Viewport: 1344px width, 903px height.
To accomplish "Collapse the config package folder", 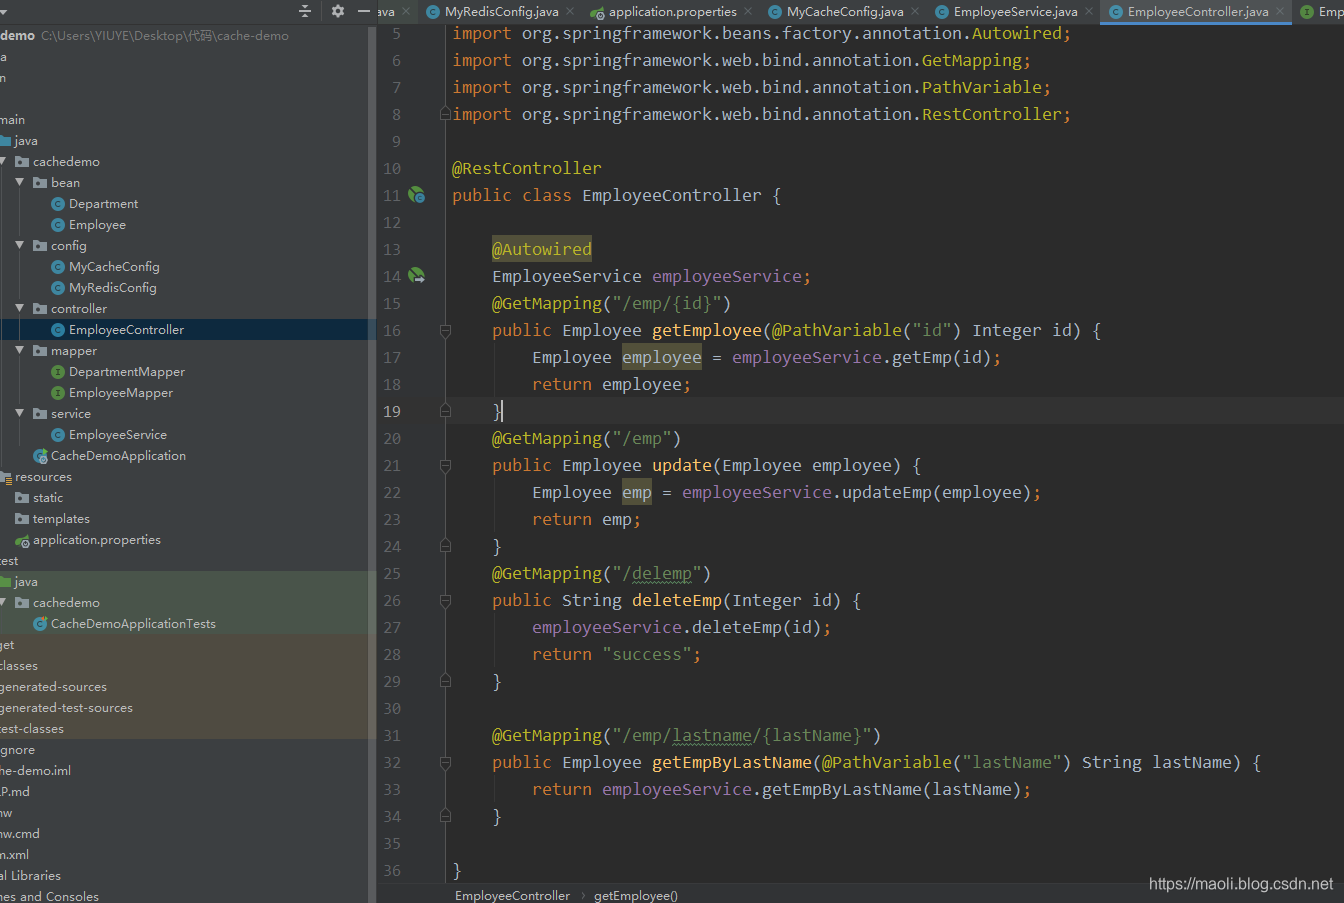I will point(20,245).
